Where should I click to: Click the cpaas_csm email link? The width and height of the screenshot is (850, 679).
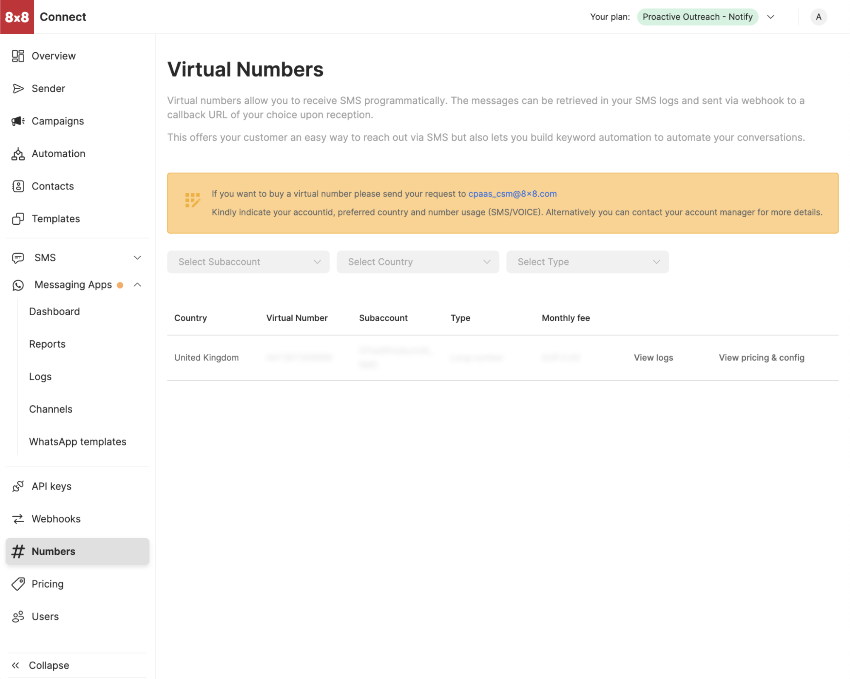[512, 194]
